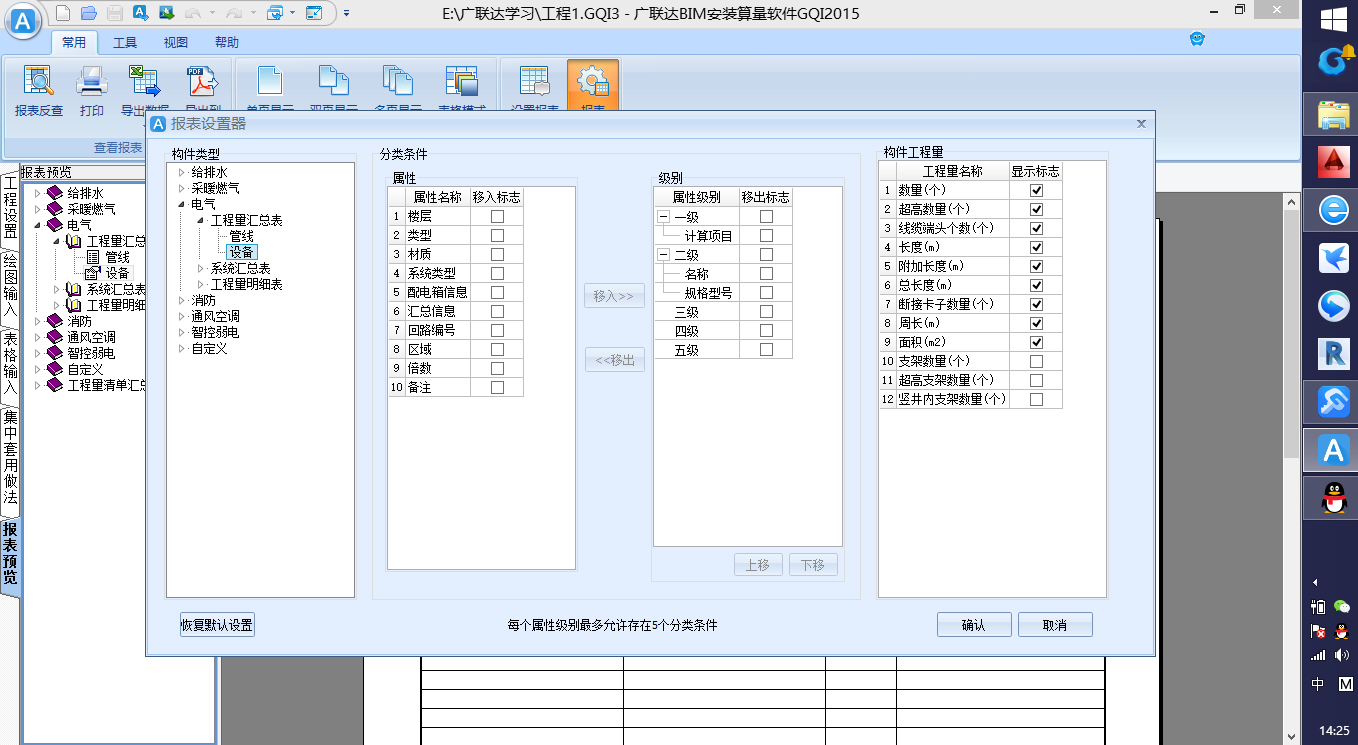1358x745 pixels.
Task: Click the open folder icon in quick access
Action: [x=89, y=13]
